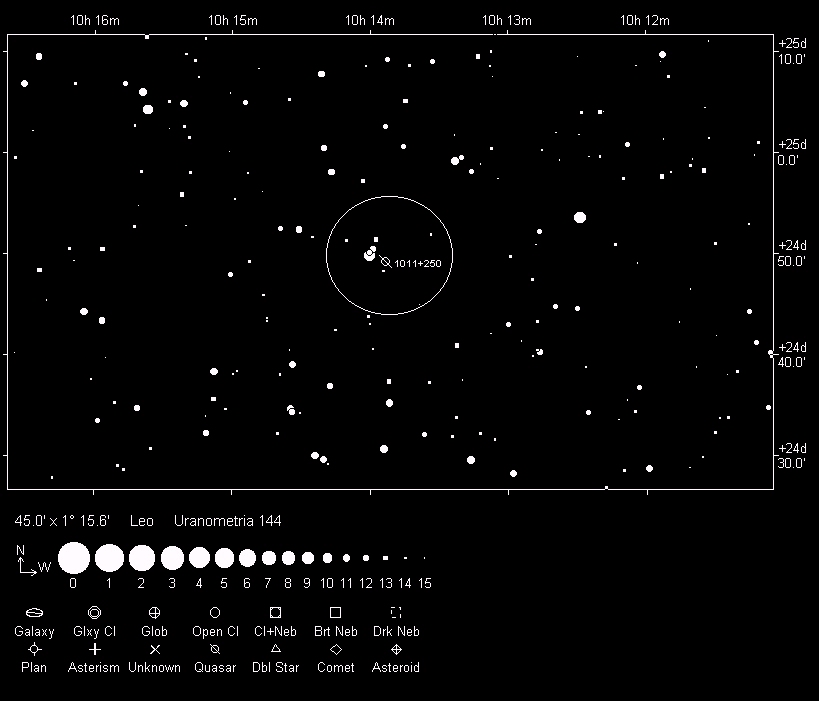Click the magnitude 7 star dot
819x701 pixels.
tap(268, 558)
